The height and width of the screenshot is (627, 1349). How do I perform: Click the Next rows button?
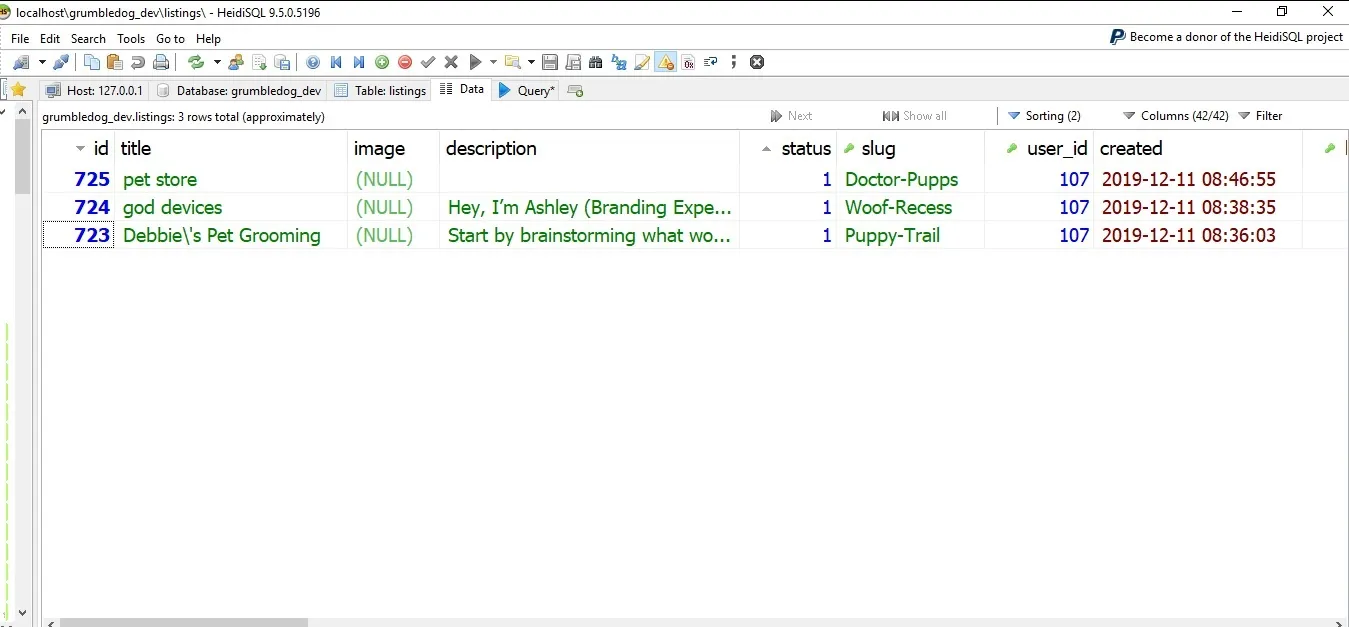point(791,116)
